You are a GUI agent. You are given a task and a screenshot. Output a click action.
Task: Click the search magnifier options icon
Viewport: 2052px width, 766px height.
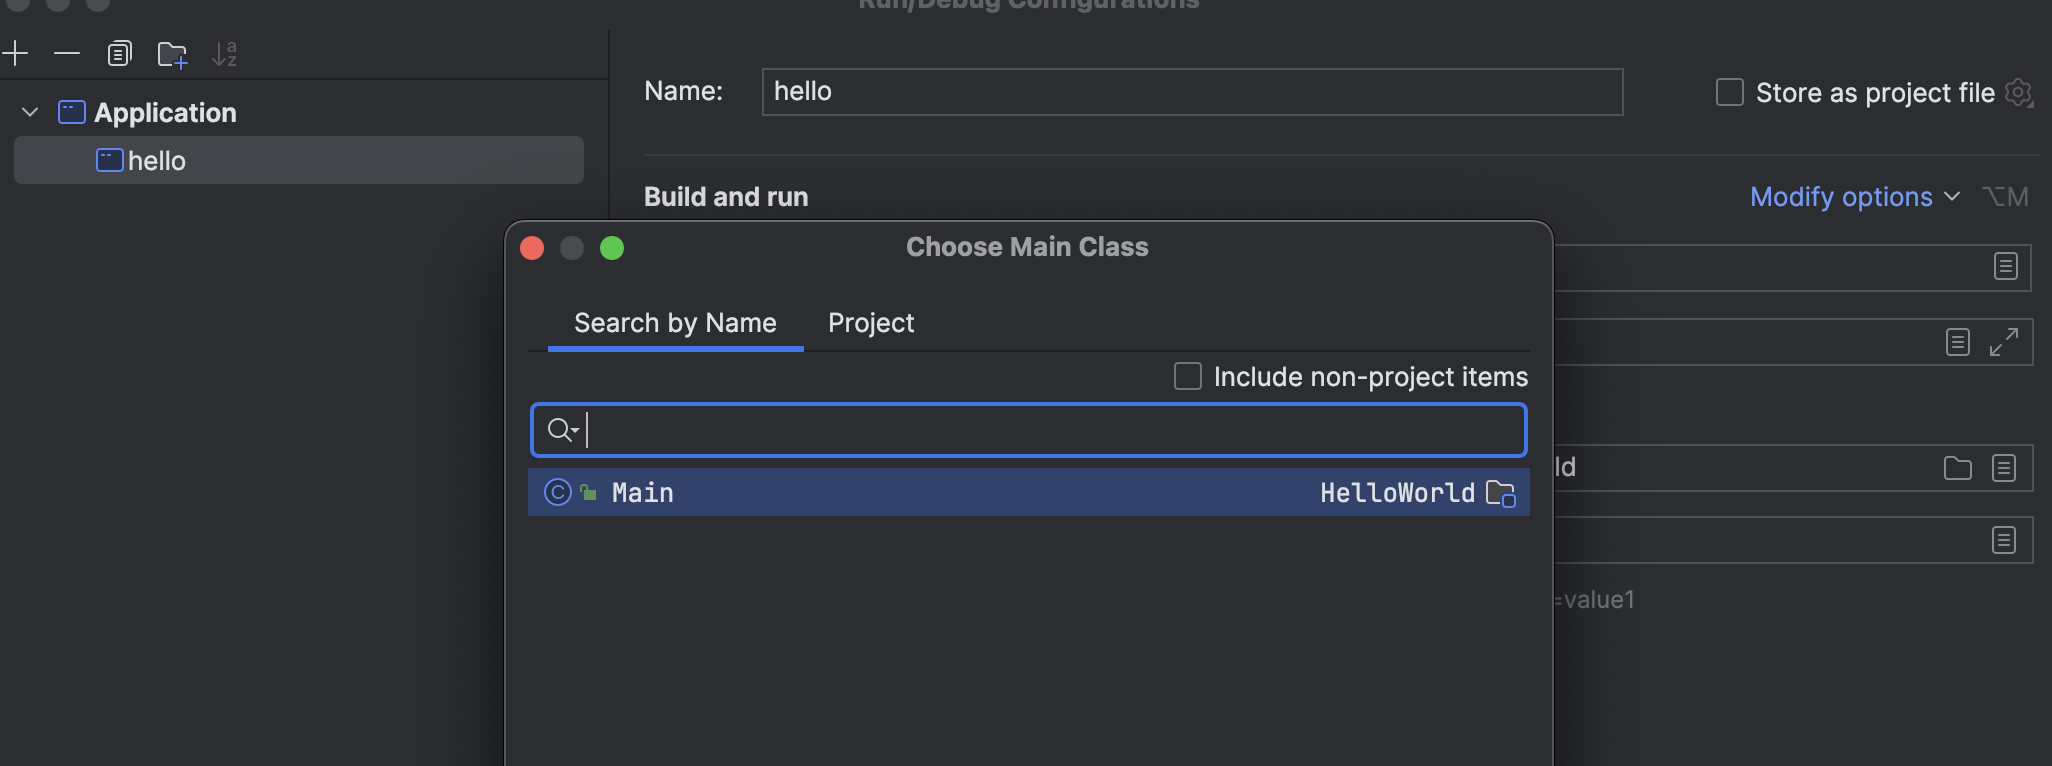click(562, 430)
